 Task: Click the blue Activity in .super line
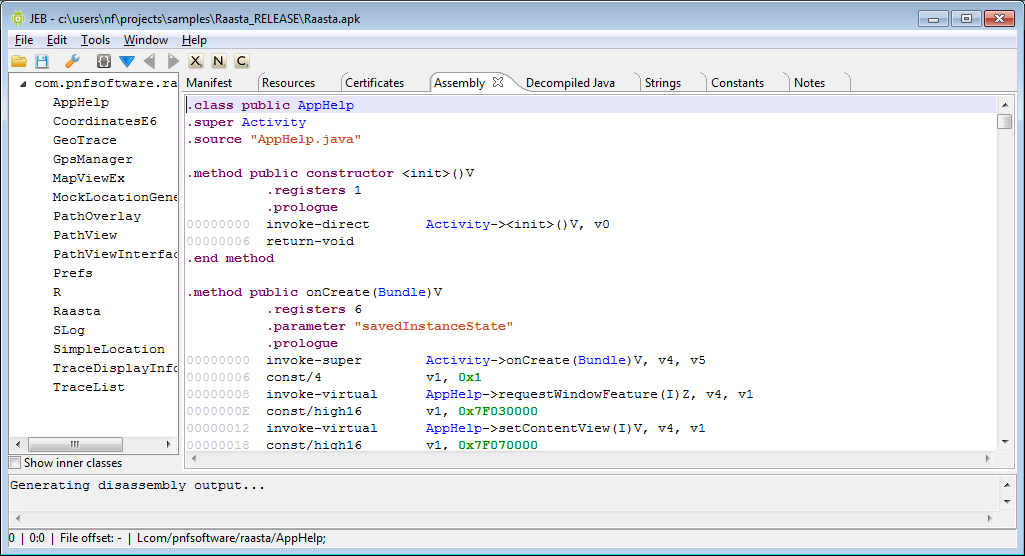tap(273, 122)
